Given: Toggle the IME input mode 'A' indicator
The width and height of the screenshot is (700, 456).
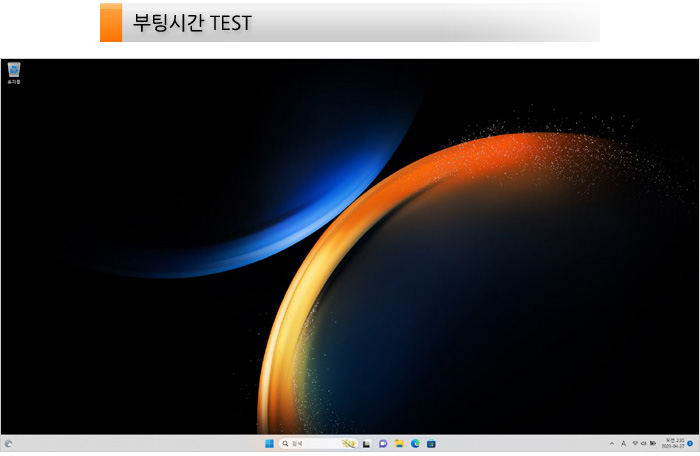Looking at the screenshot, I should click(623, 443).
